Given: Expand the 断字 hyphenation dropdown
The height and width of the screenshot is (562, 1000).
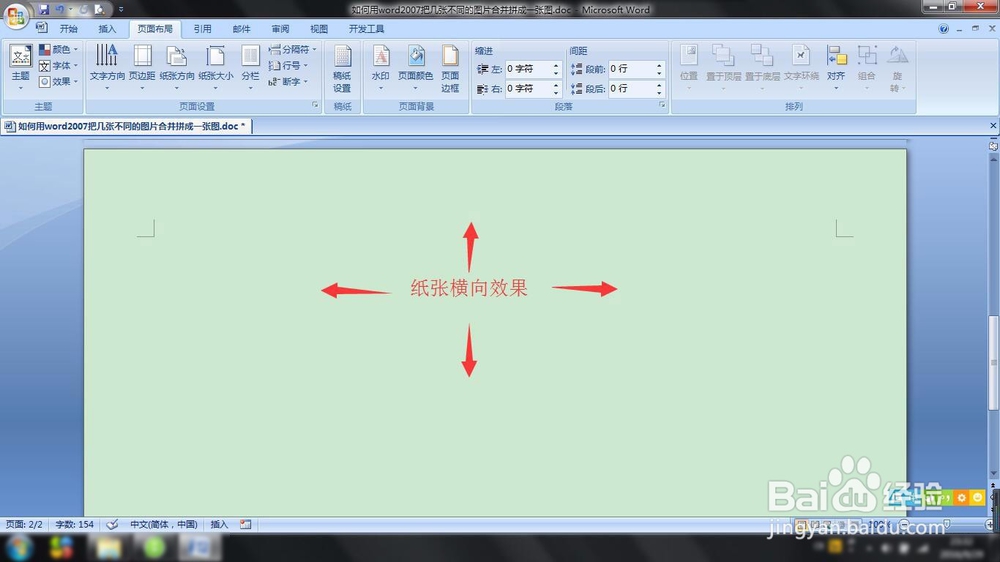Looking at the screenshot, I should coord(288,82).
